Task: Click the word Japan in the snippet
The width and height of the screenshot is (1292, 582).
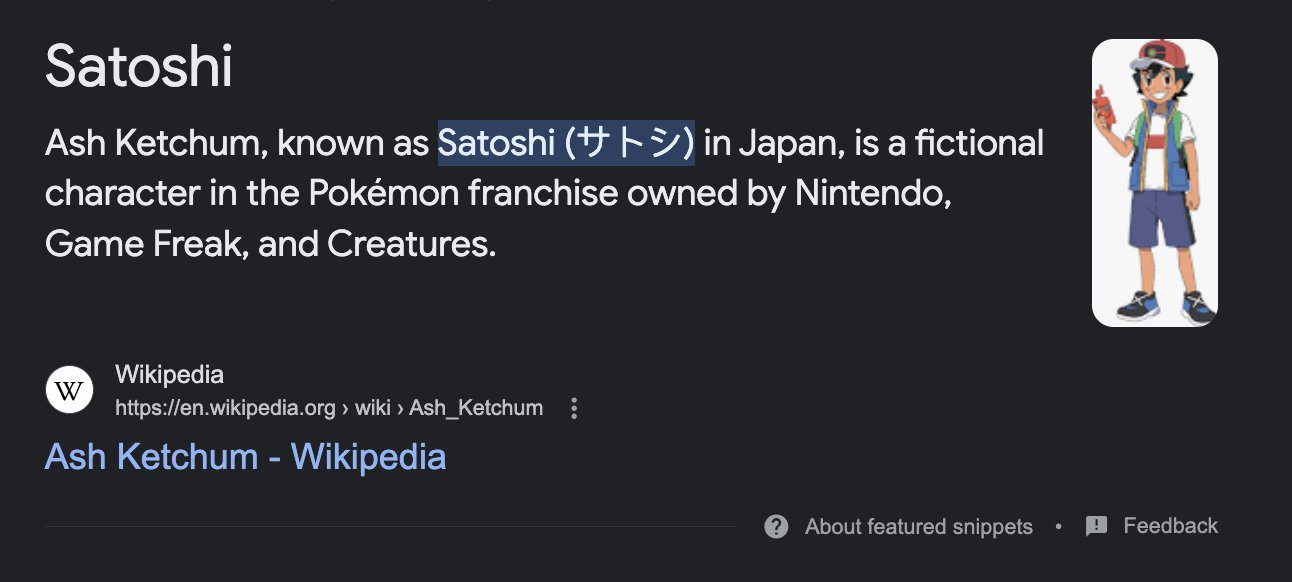Action: coord(789,144)
